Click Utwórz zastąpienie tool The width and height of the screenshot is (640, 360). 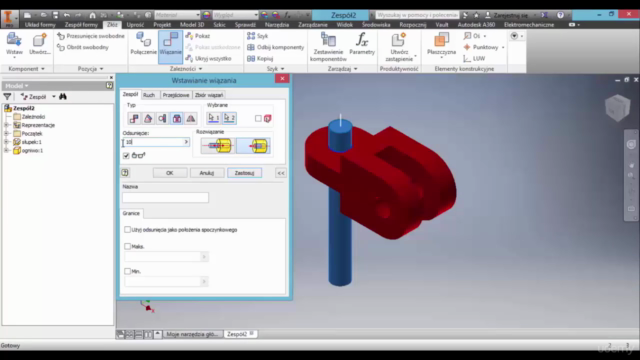pyautogui.click(x=399, y=47)
